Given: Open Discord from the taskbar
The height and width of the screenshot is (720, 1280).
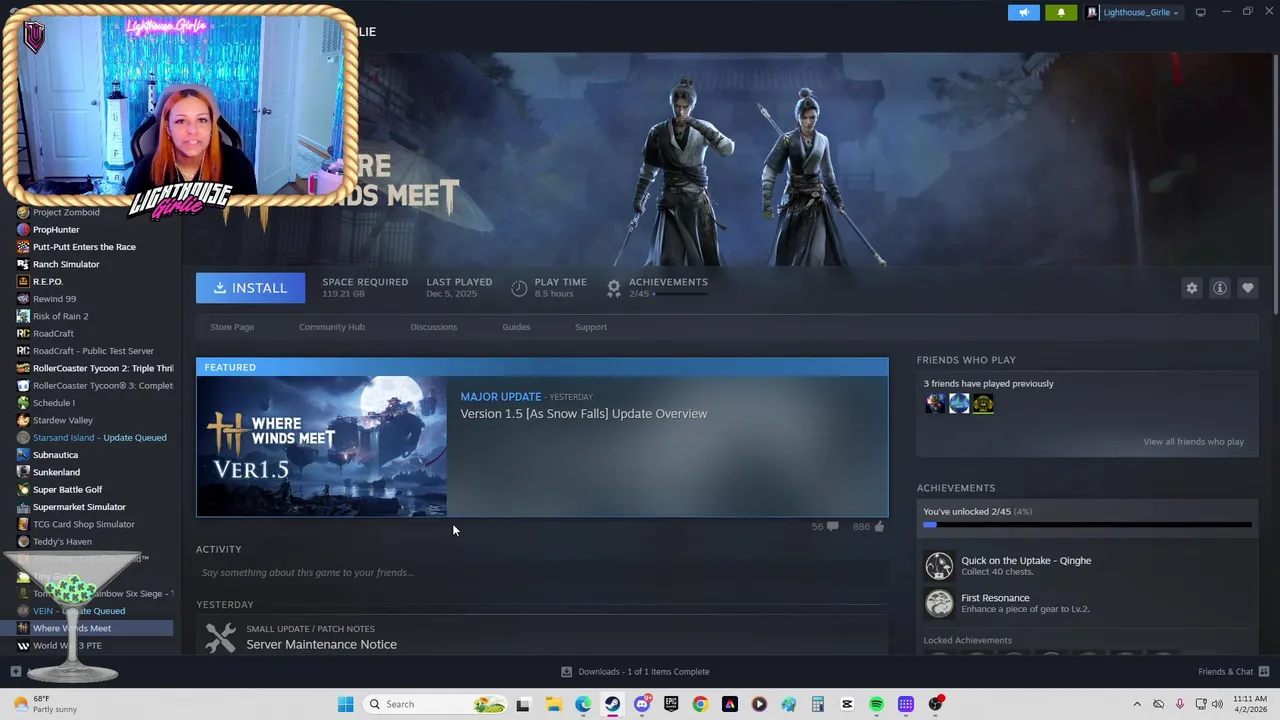Looking at the screenshot, I should point(642,704).
